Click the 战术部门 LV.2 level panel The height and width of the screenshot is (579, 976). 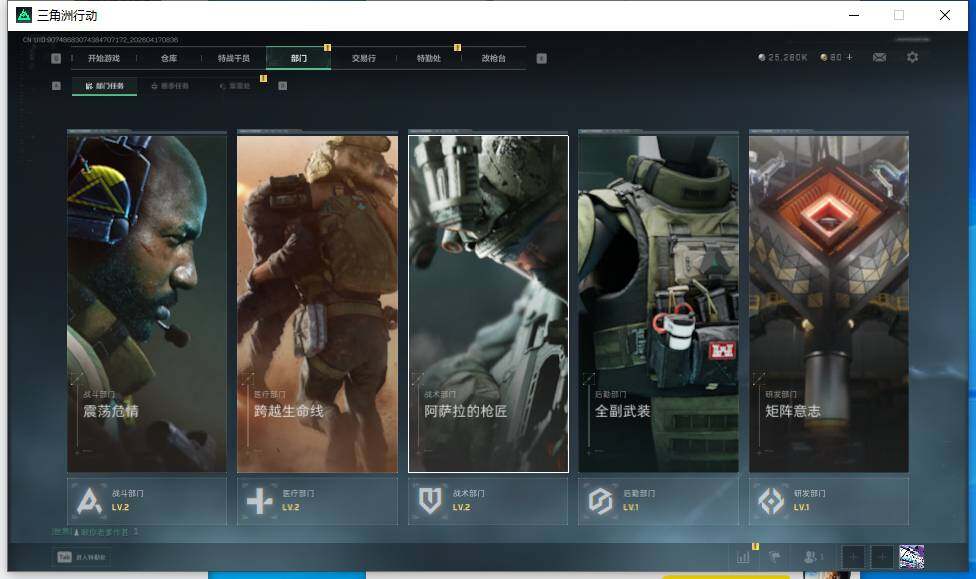488,501
